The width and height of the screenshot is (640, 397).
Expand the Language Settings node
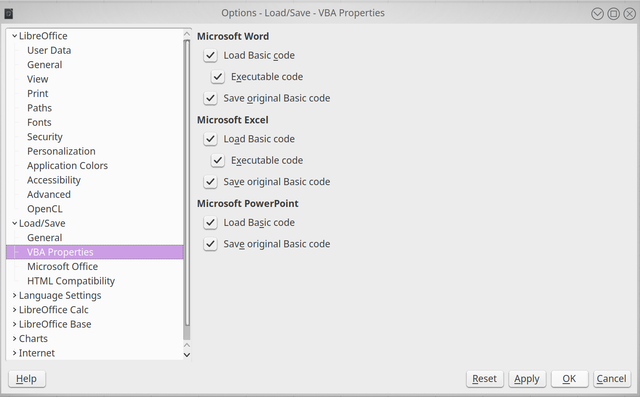[15, 295]
